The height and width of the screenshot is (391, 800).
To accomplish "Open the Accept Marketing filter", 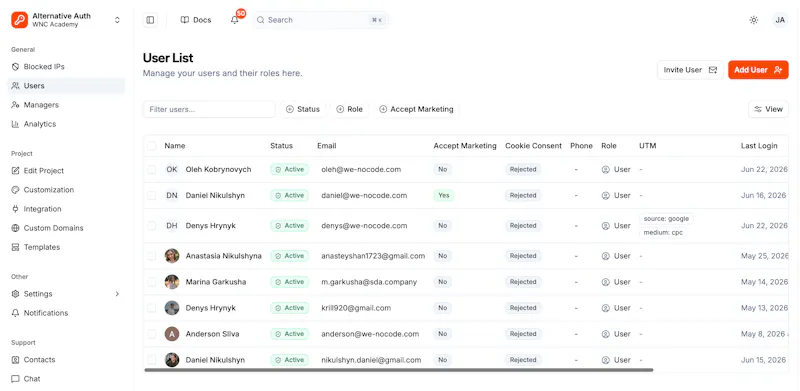I will 416,109.
